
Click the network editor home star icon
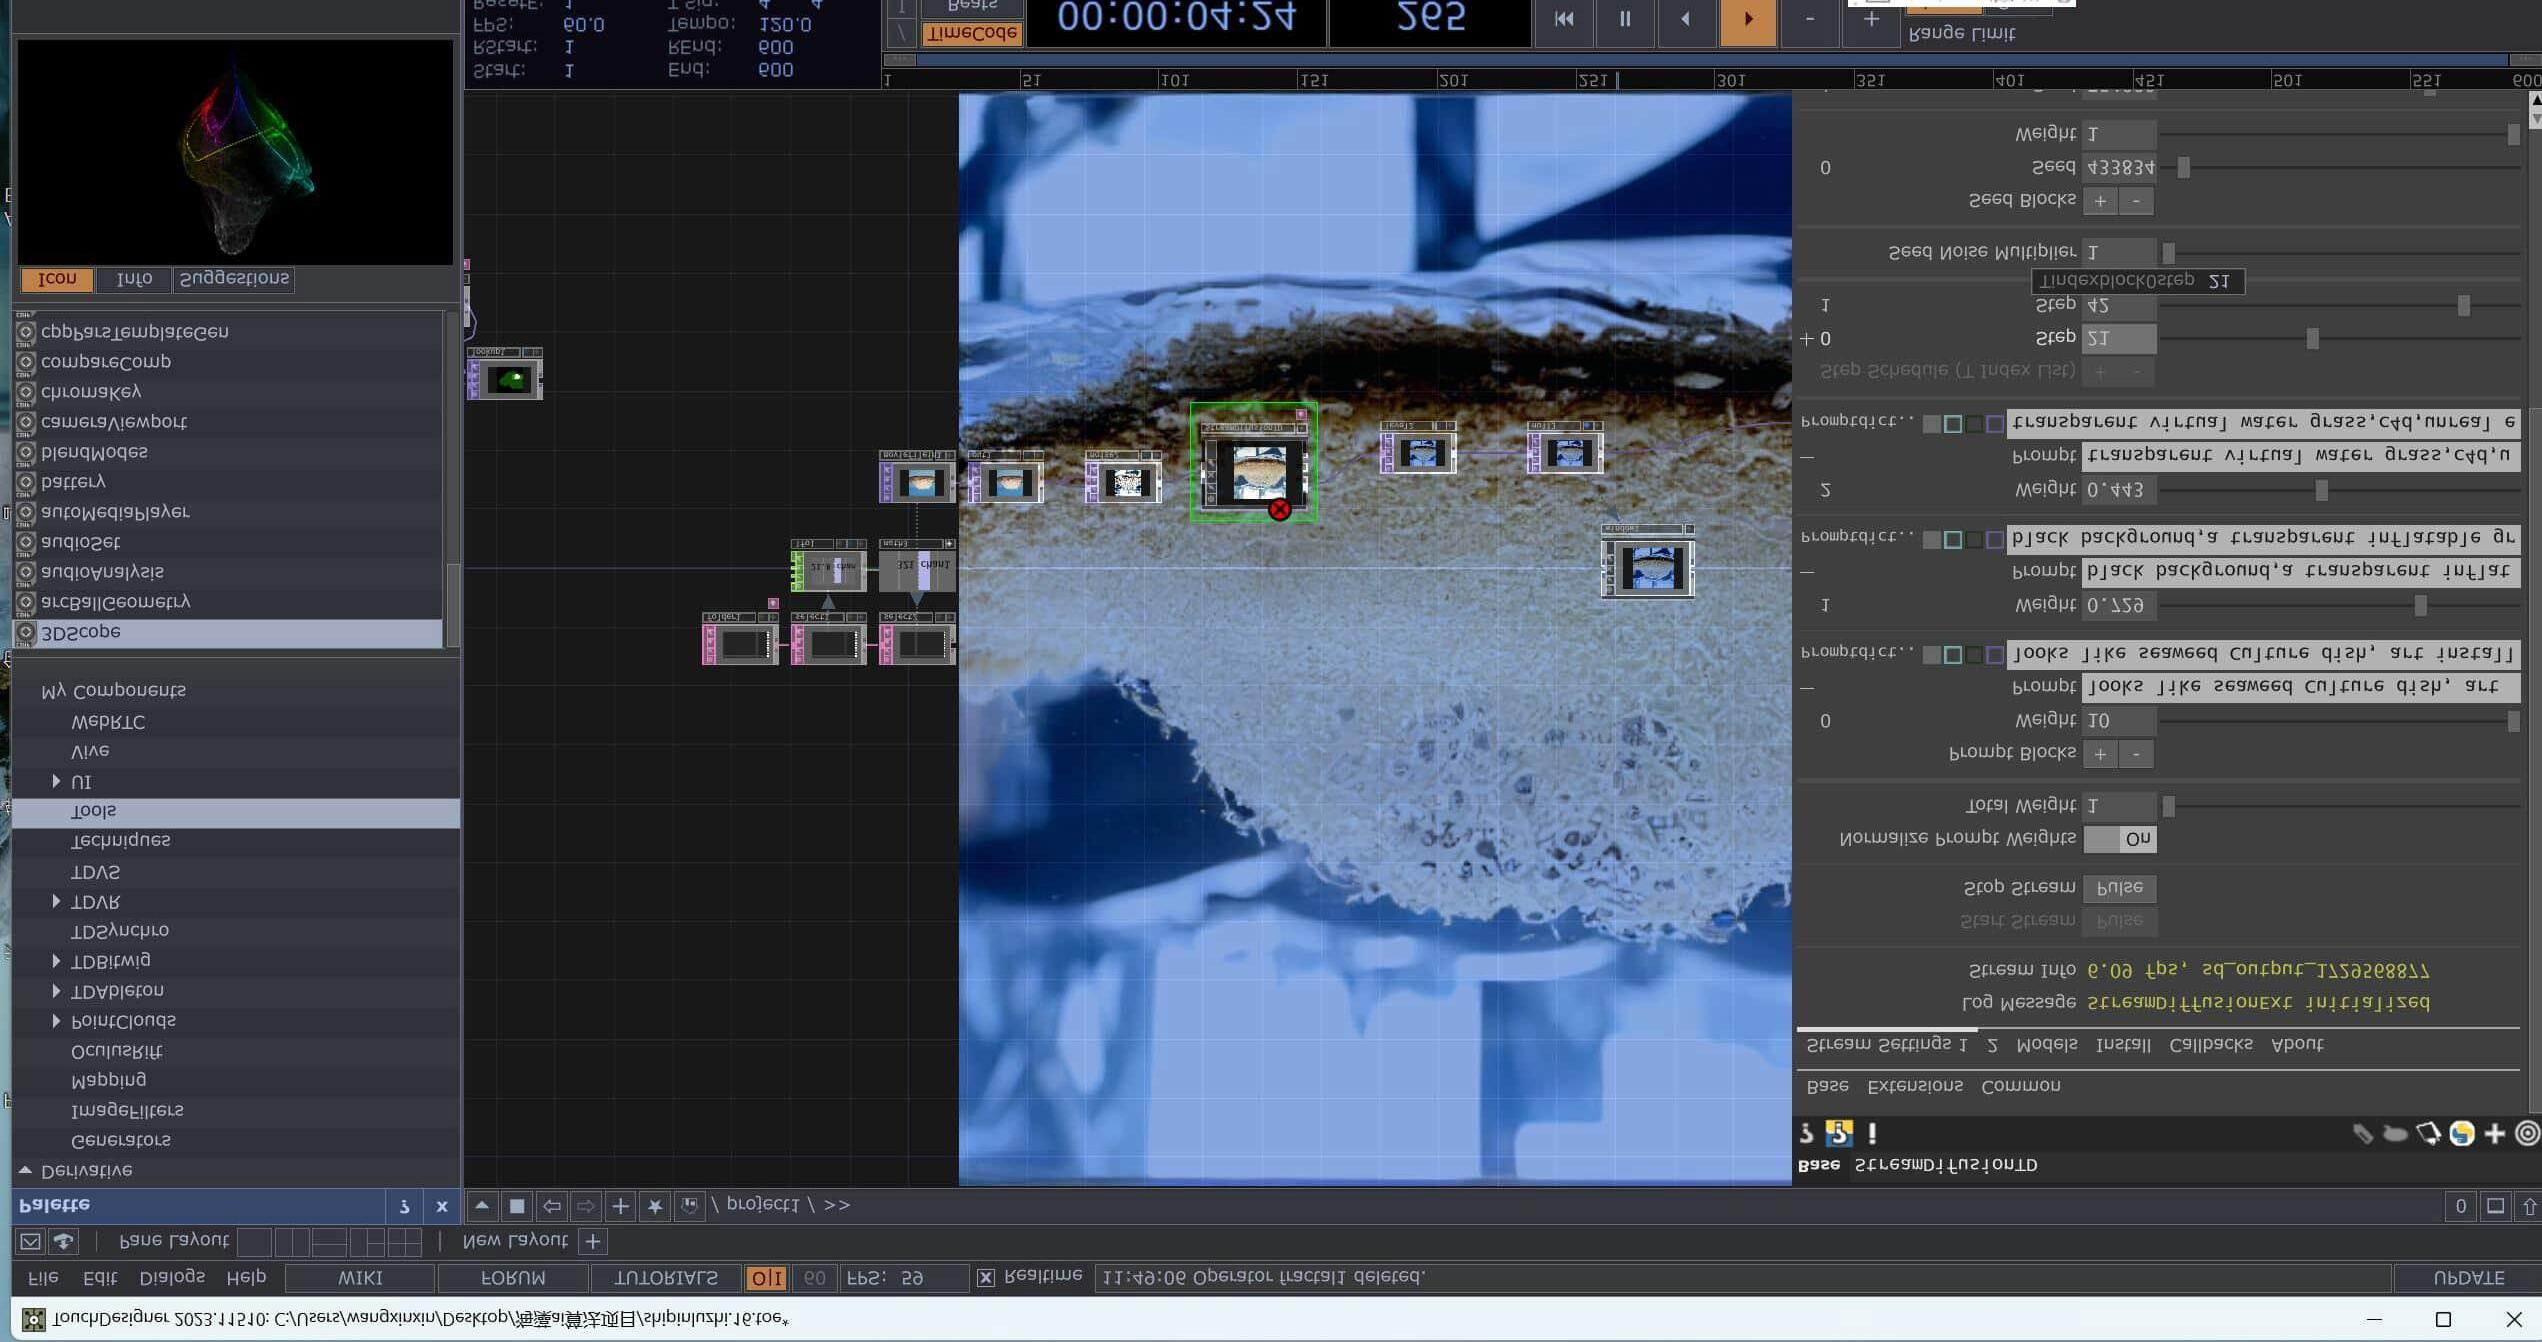pyautogui.click(x=654, y=1206)
